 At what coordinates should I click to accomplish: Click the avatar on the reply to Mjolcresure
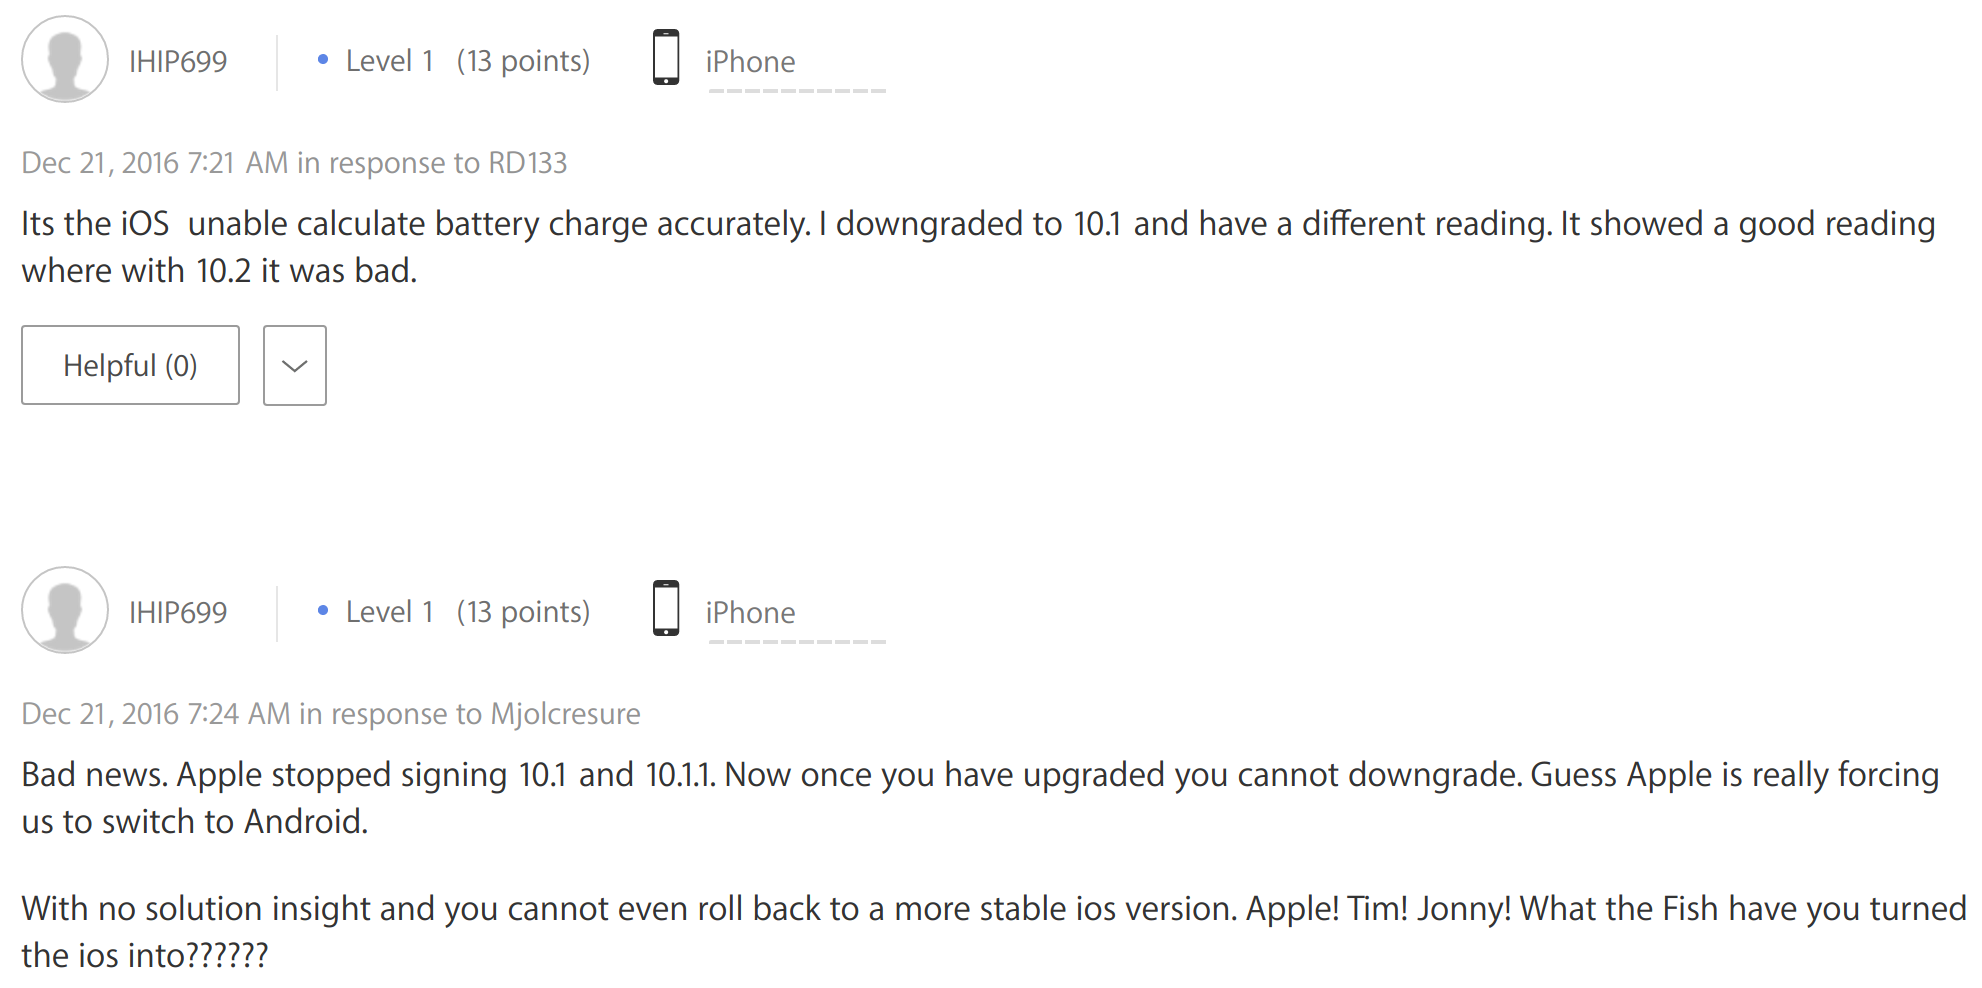65,611
